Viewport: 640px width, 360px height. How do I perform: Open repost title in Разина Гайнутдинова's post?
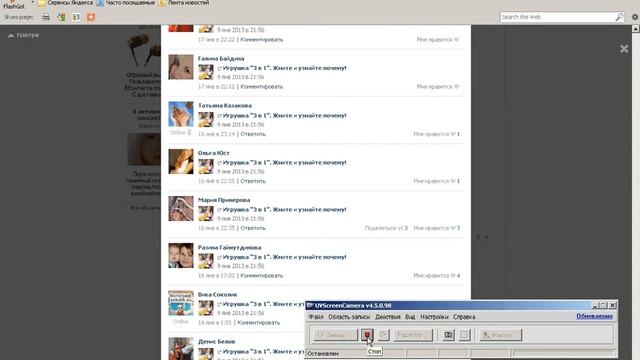284,257
